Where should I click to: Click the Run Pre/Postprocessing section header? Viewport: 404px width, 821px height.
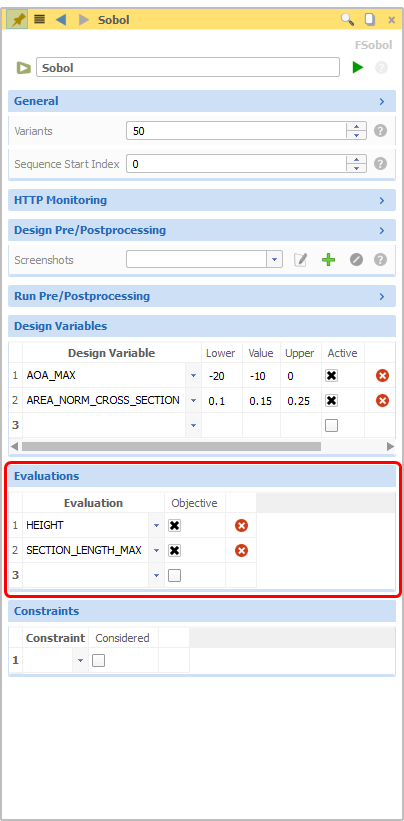point(202,296)
